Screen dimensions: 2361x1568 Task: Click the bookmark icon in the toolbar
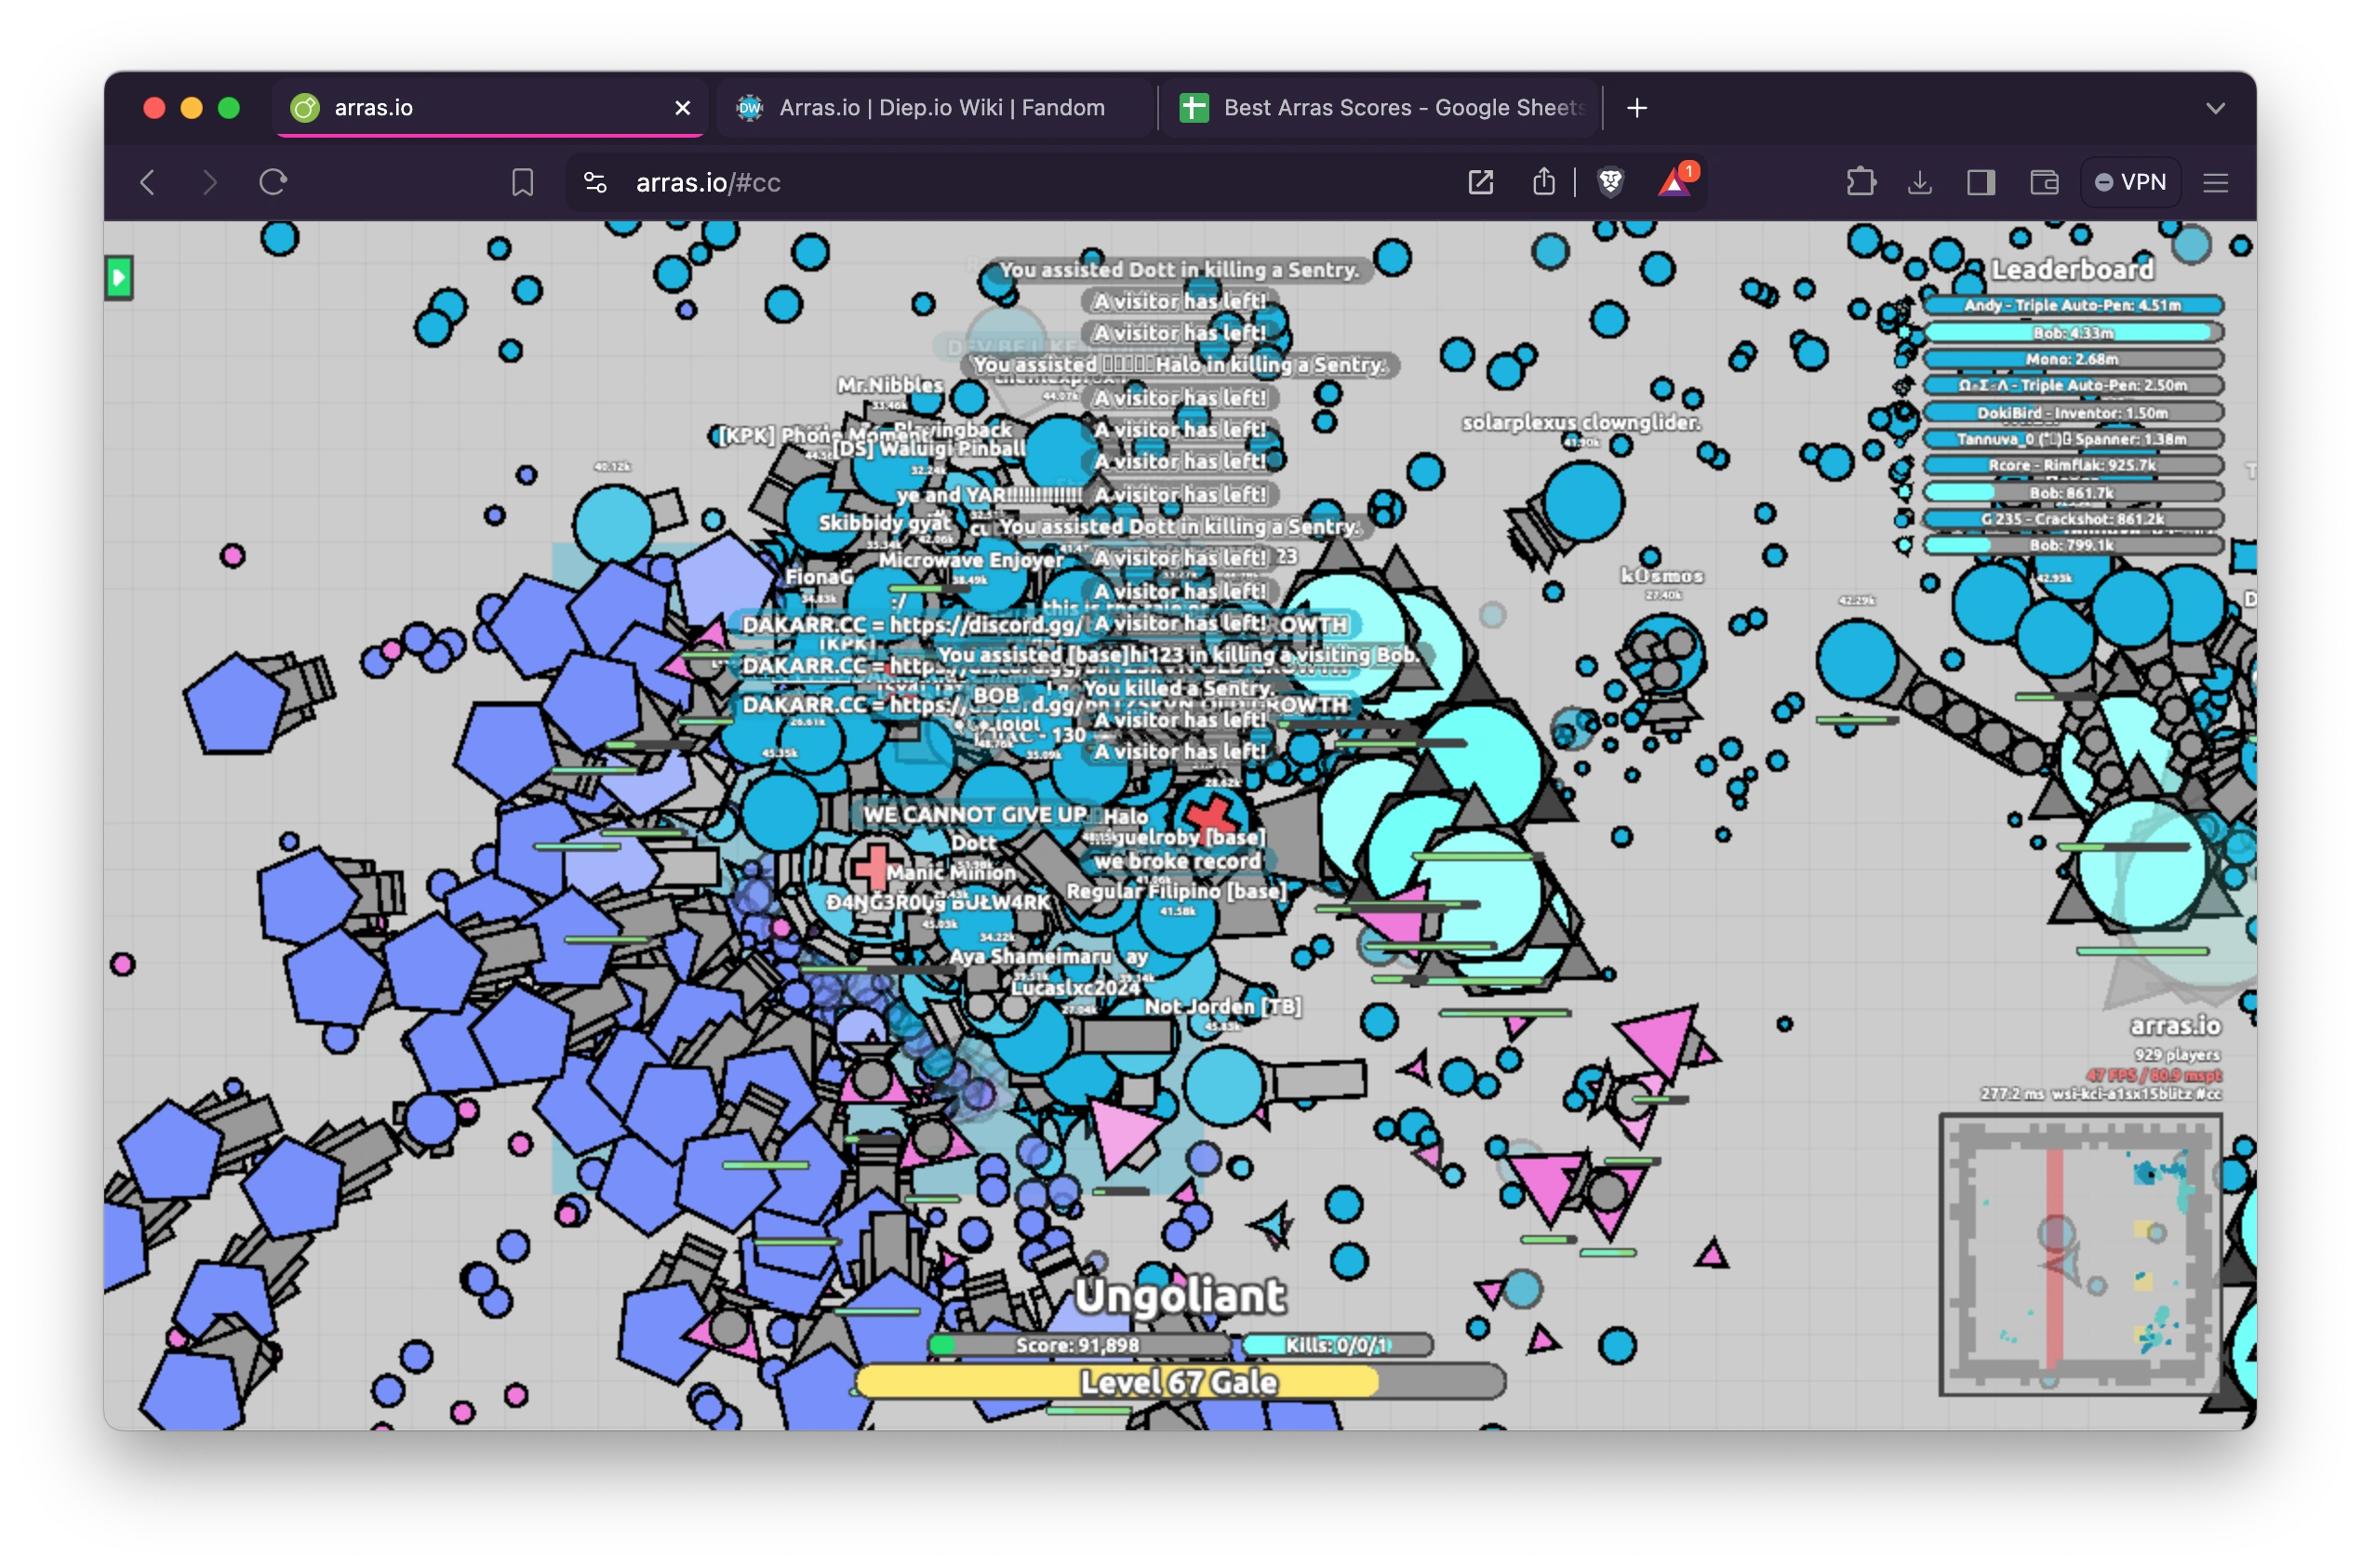point(522,182)
